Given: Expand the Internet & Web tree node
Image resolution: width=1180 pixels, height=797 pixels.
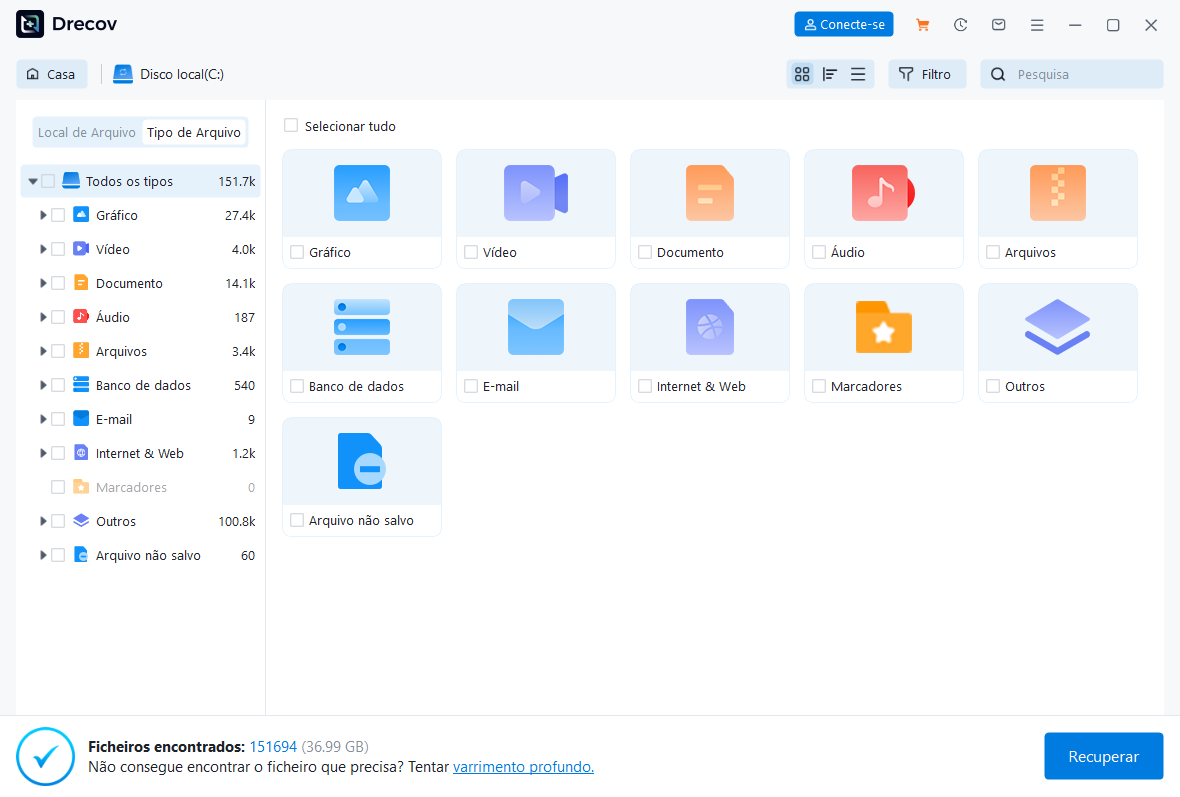Looking at the screenshot, I should (43, 453).
